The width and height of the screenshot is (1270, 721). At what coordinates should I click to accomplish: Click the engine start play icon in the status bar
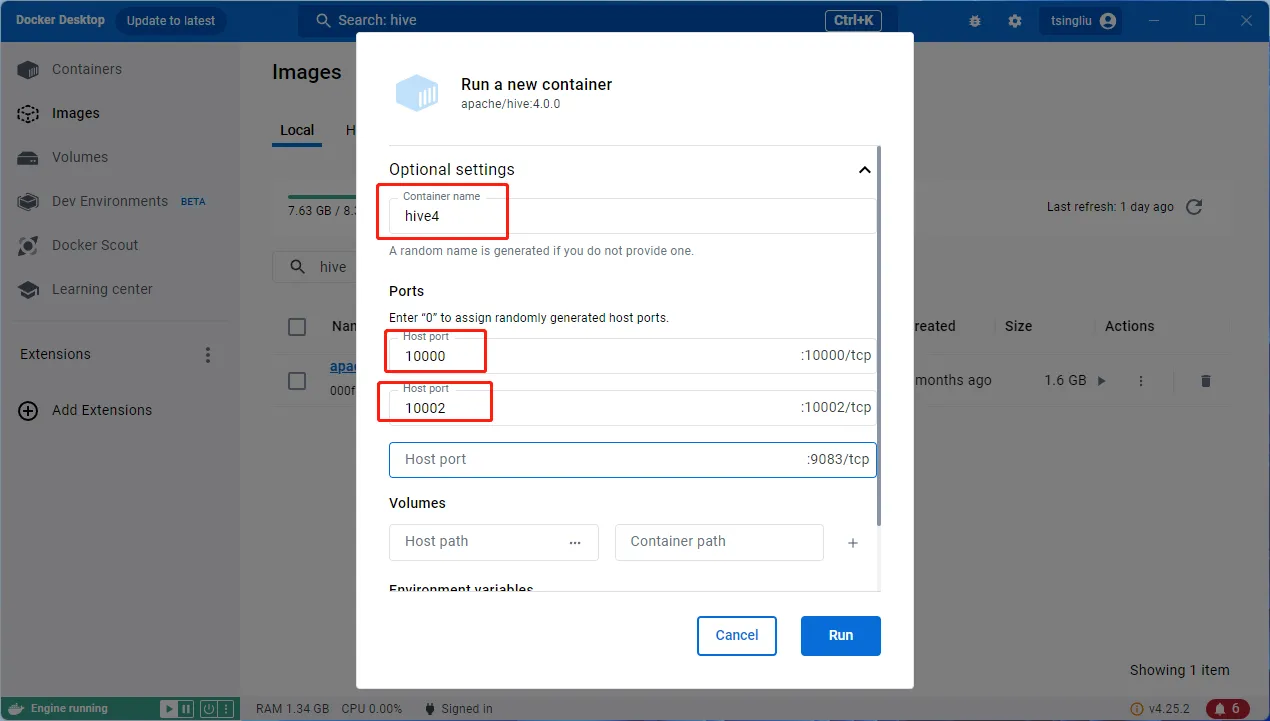tap(169, 709)
